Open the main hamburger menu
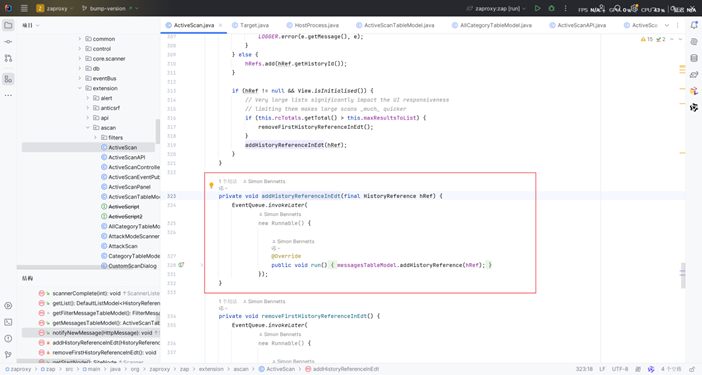Image resolution: width=702 pixels, height=375 pixels. click(24, 9)
